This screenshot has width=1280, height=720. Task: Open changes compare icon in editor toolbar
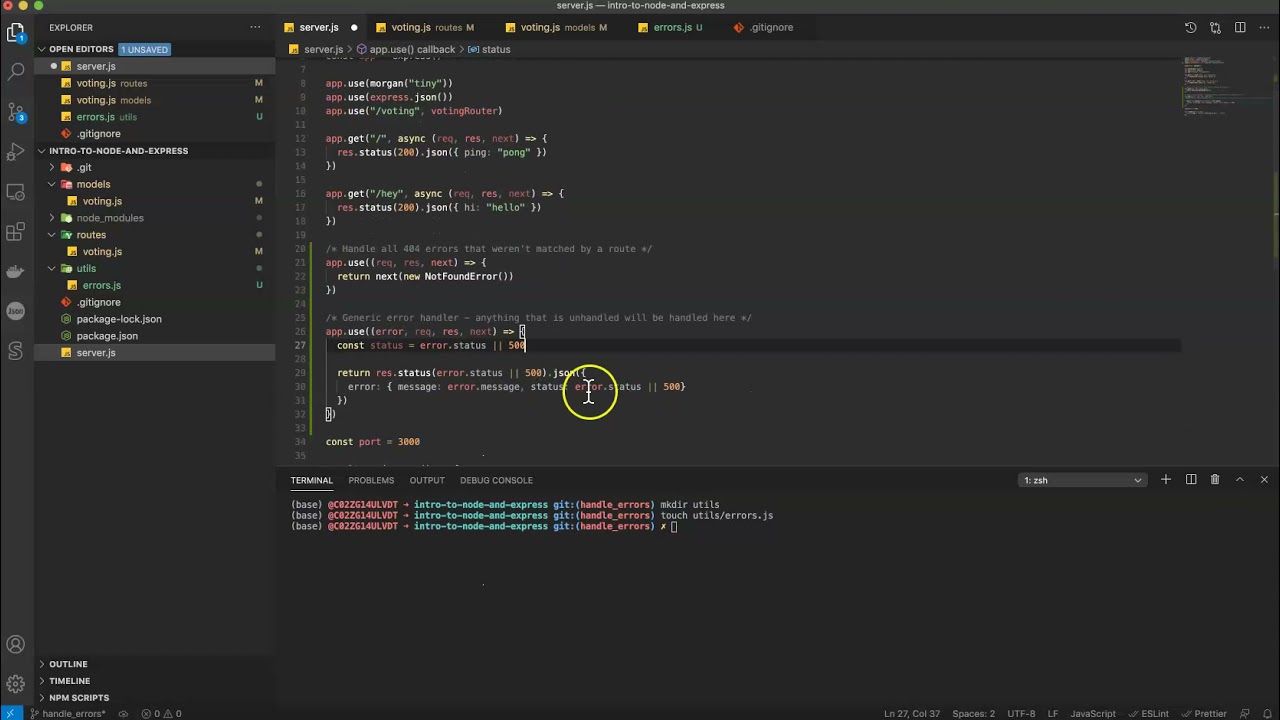(x=1215, y=27)
